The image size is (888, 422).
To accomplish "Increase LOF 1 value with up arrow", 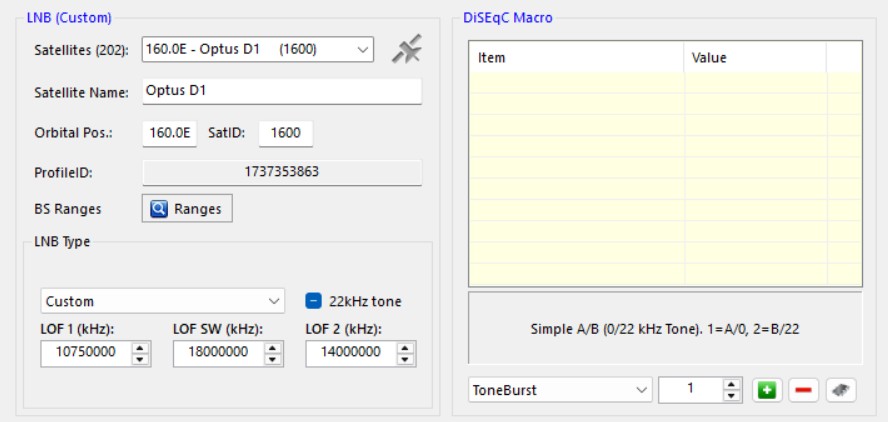I will coord(141,348).
